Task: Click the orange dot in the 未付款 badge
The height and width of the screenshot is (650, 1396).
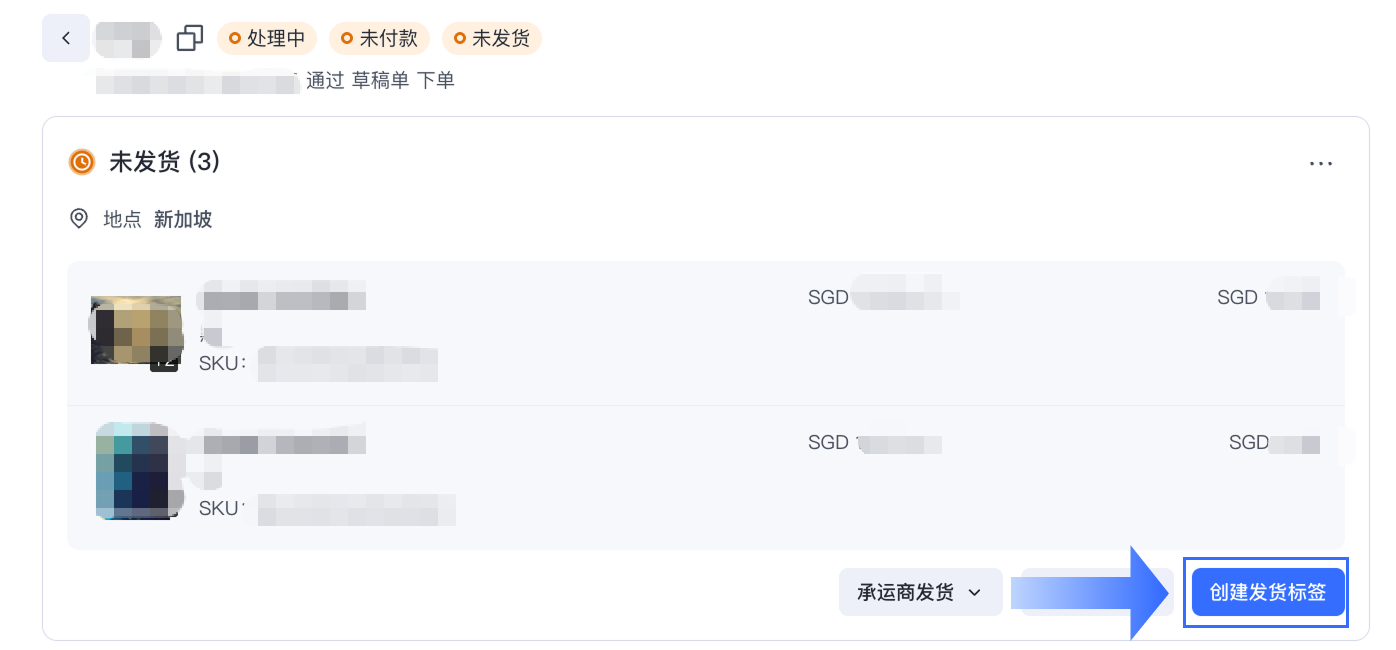Action: point(349,39)
